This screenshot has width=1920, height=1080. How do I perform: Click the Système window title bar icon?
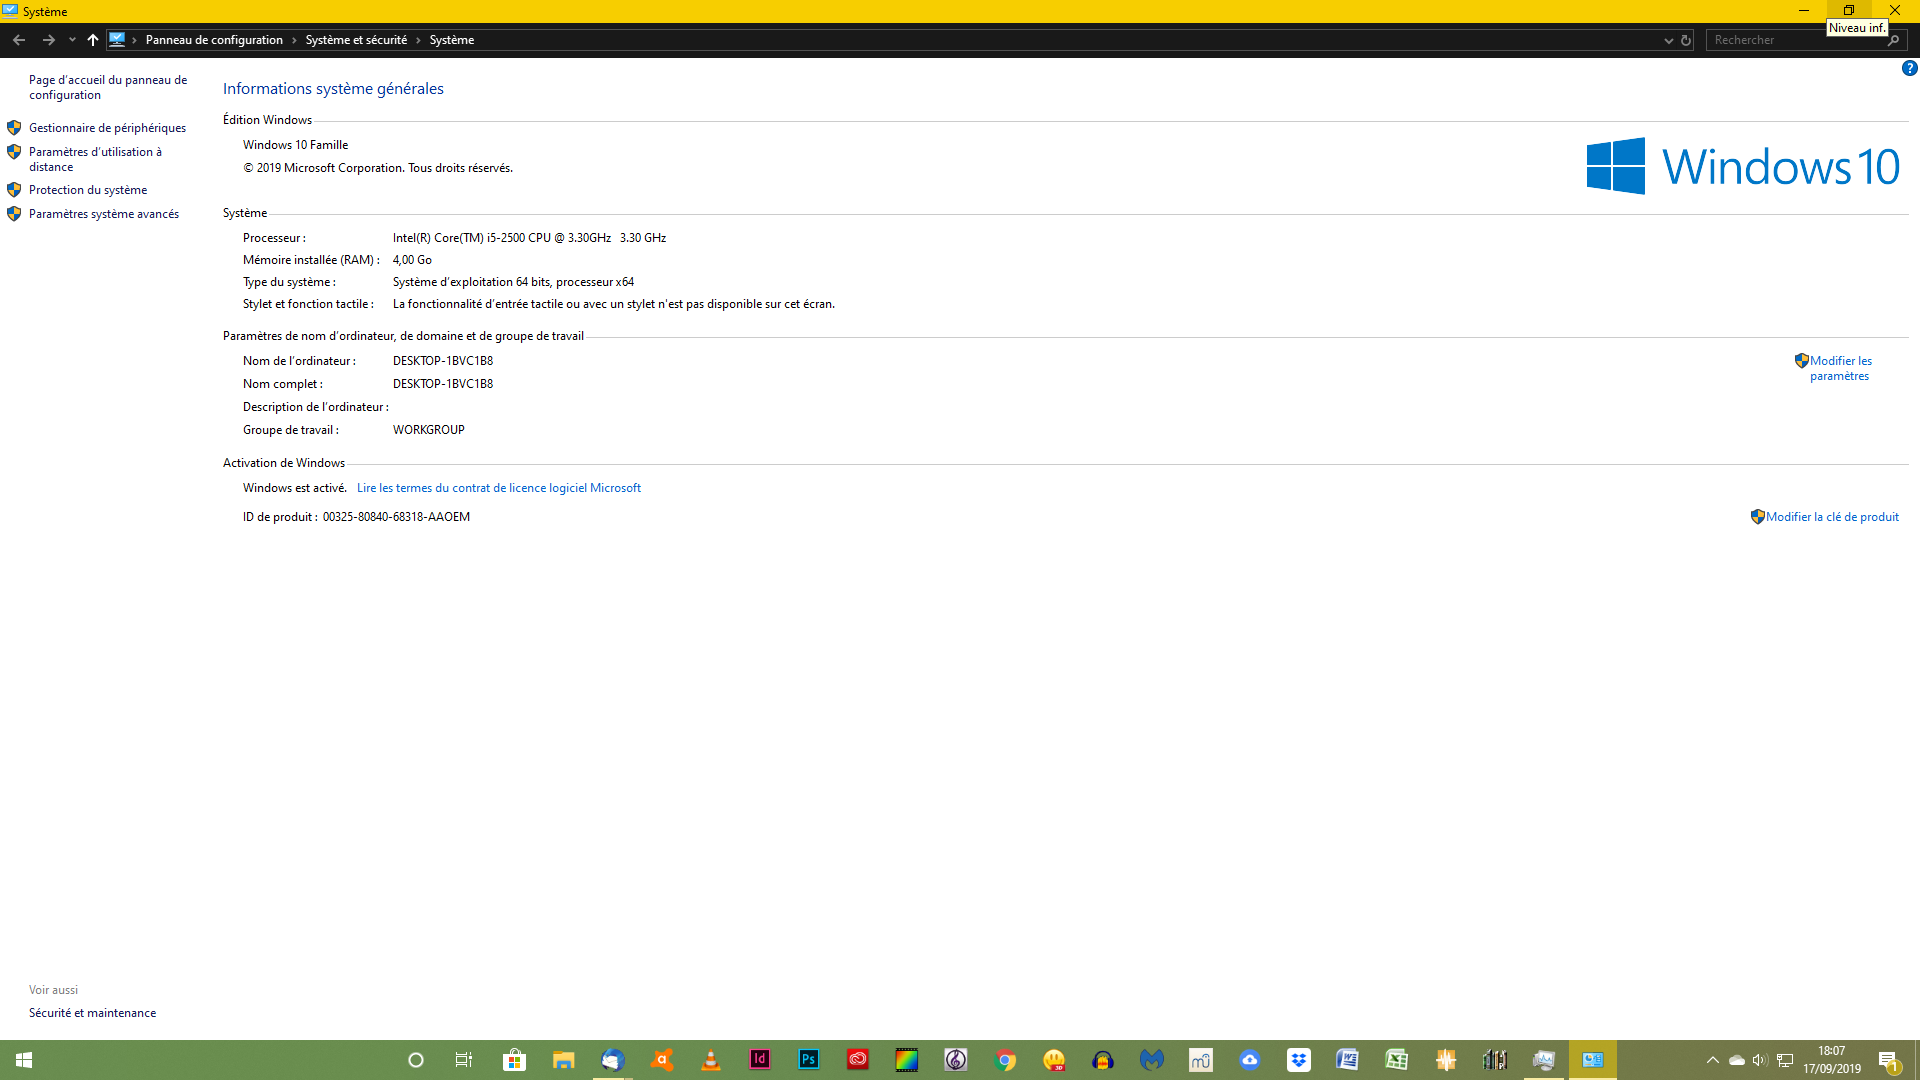point(10,11)
